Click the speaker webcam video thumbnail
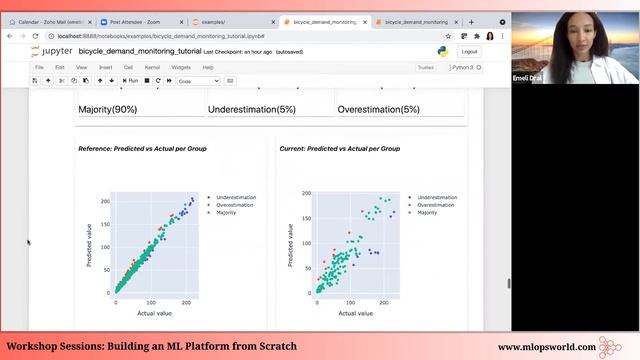This screenshot has height=360, width=640. coord(576,48)
